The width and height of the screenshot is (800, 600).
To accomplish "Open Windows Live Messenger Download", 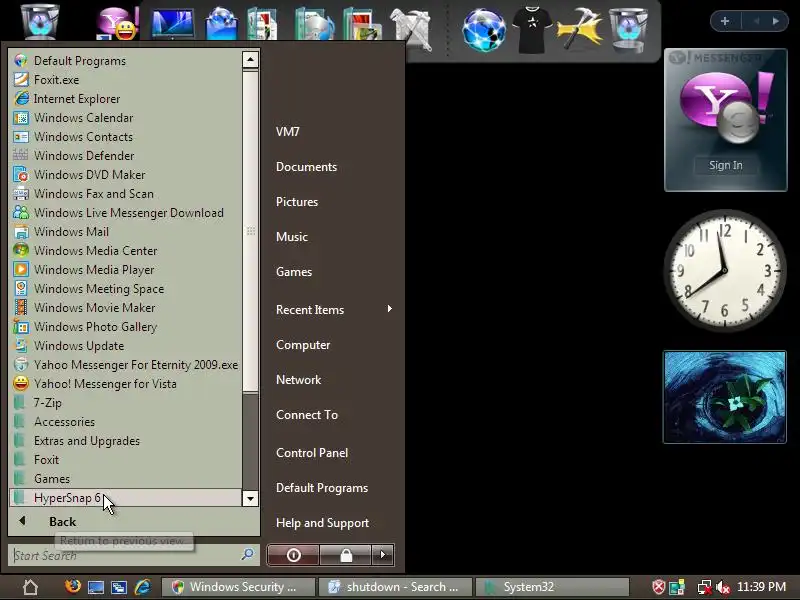I will pyautogui.click(x=125, y=213).
